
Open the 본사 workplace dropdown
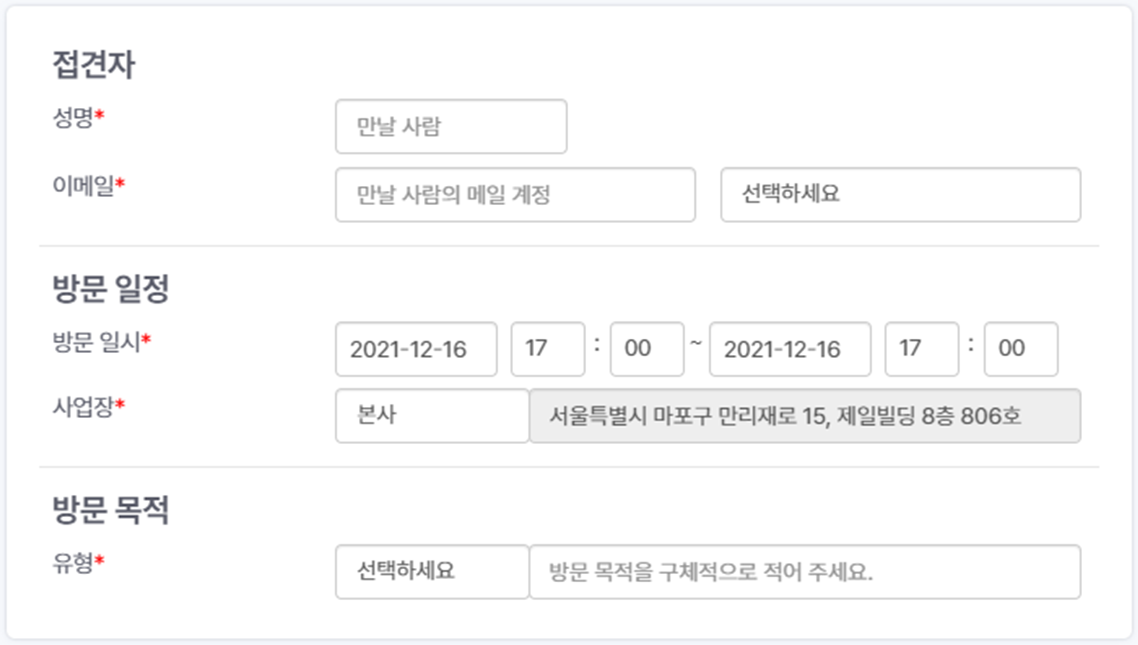point(432,416)
